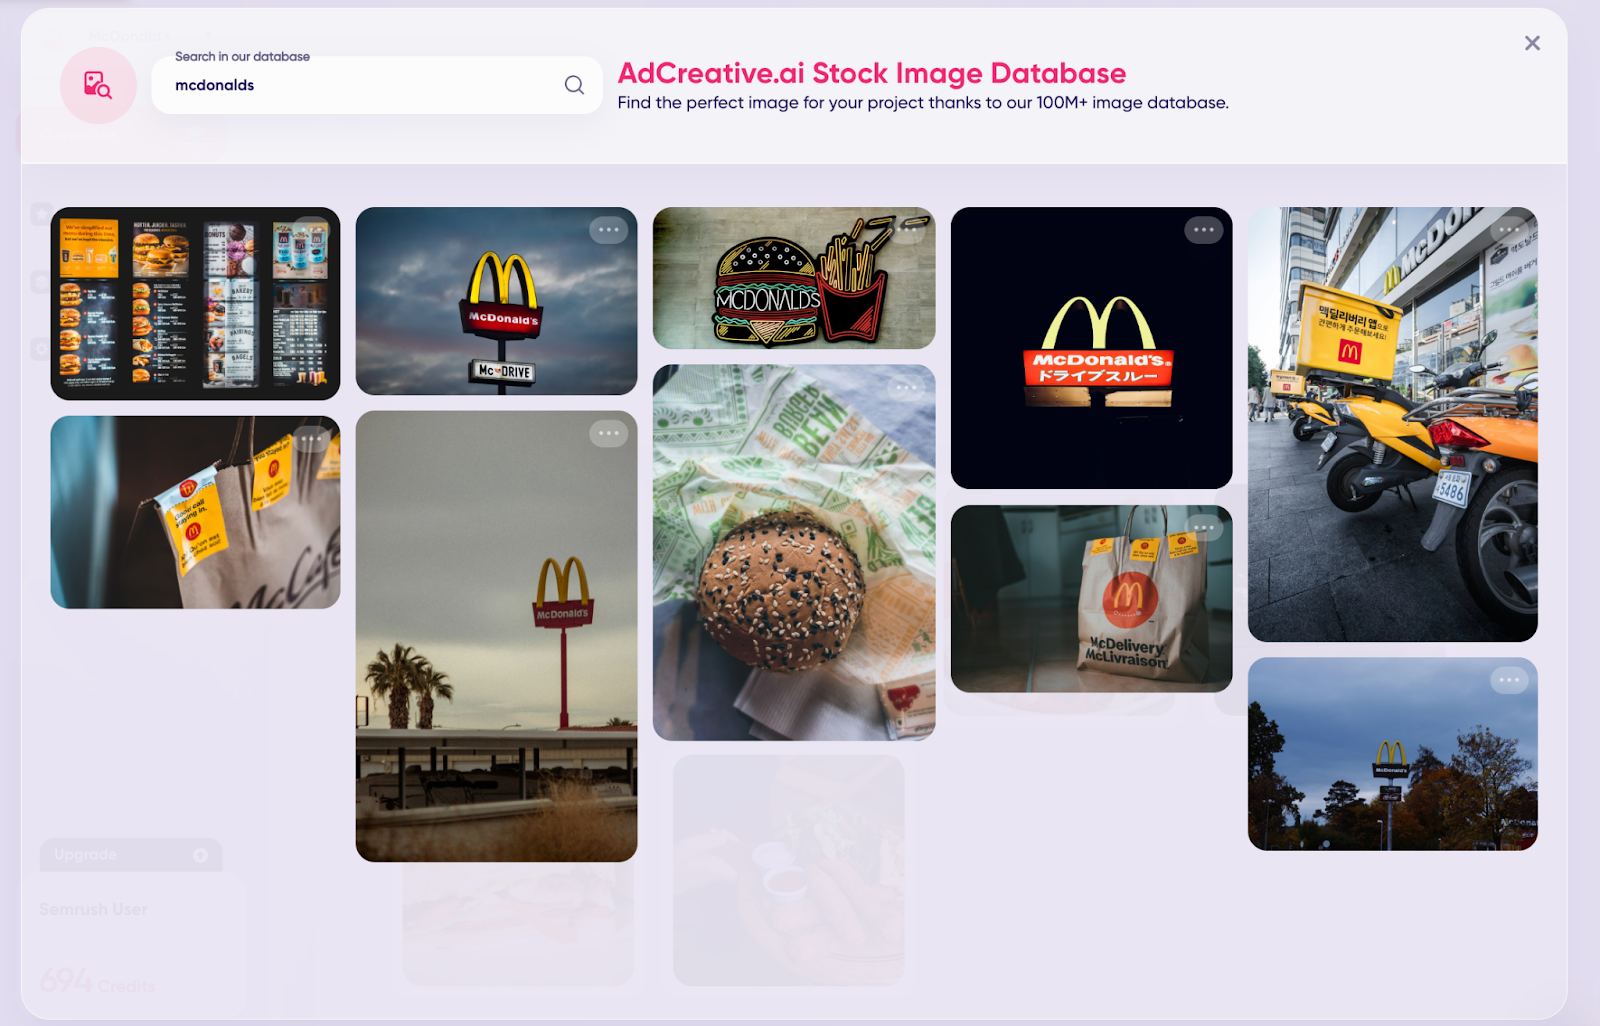1600x1026 pixels.
Task: Open three-dot menu on delivery scooters image
Action: point(1508,230)
